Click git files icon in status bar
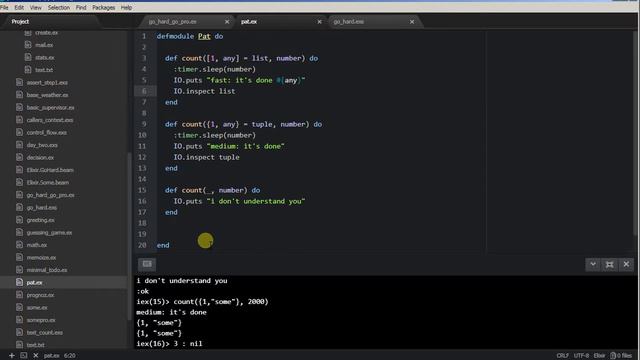Viewport: 640px width, 360px height. pyautogui.click(x=613, y=356)
